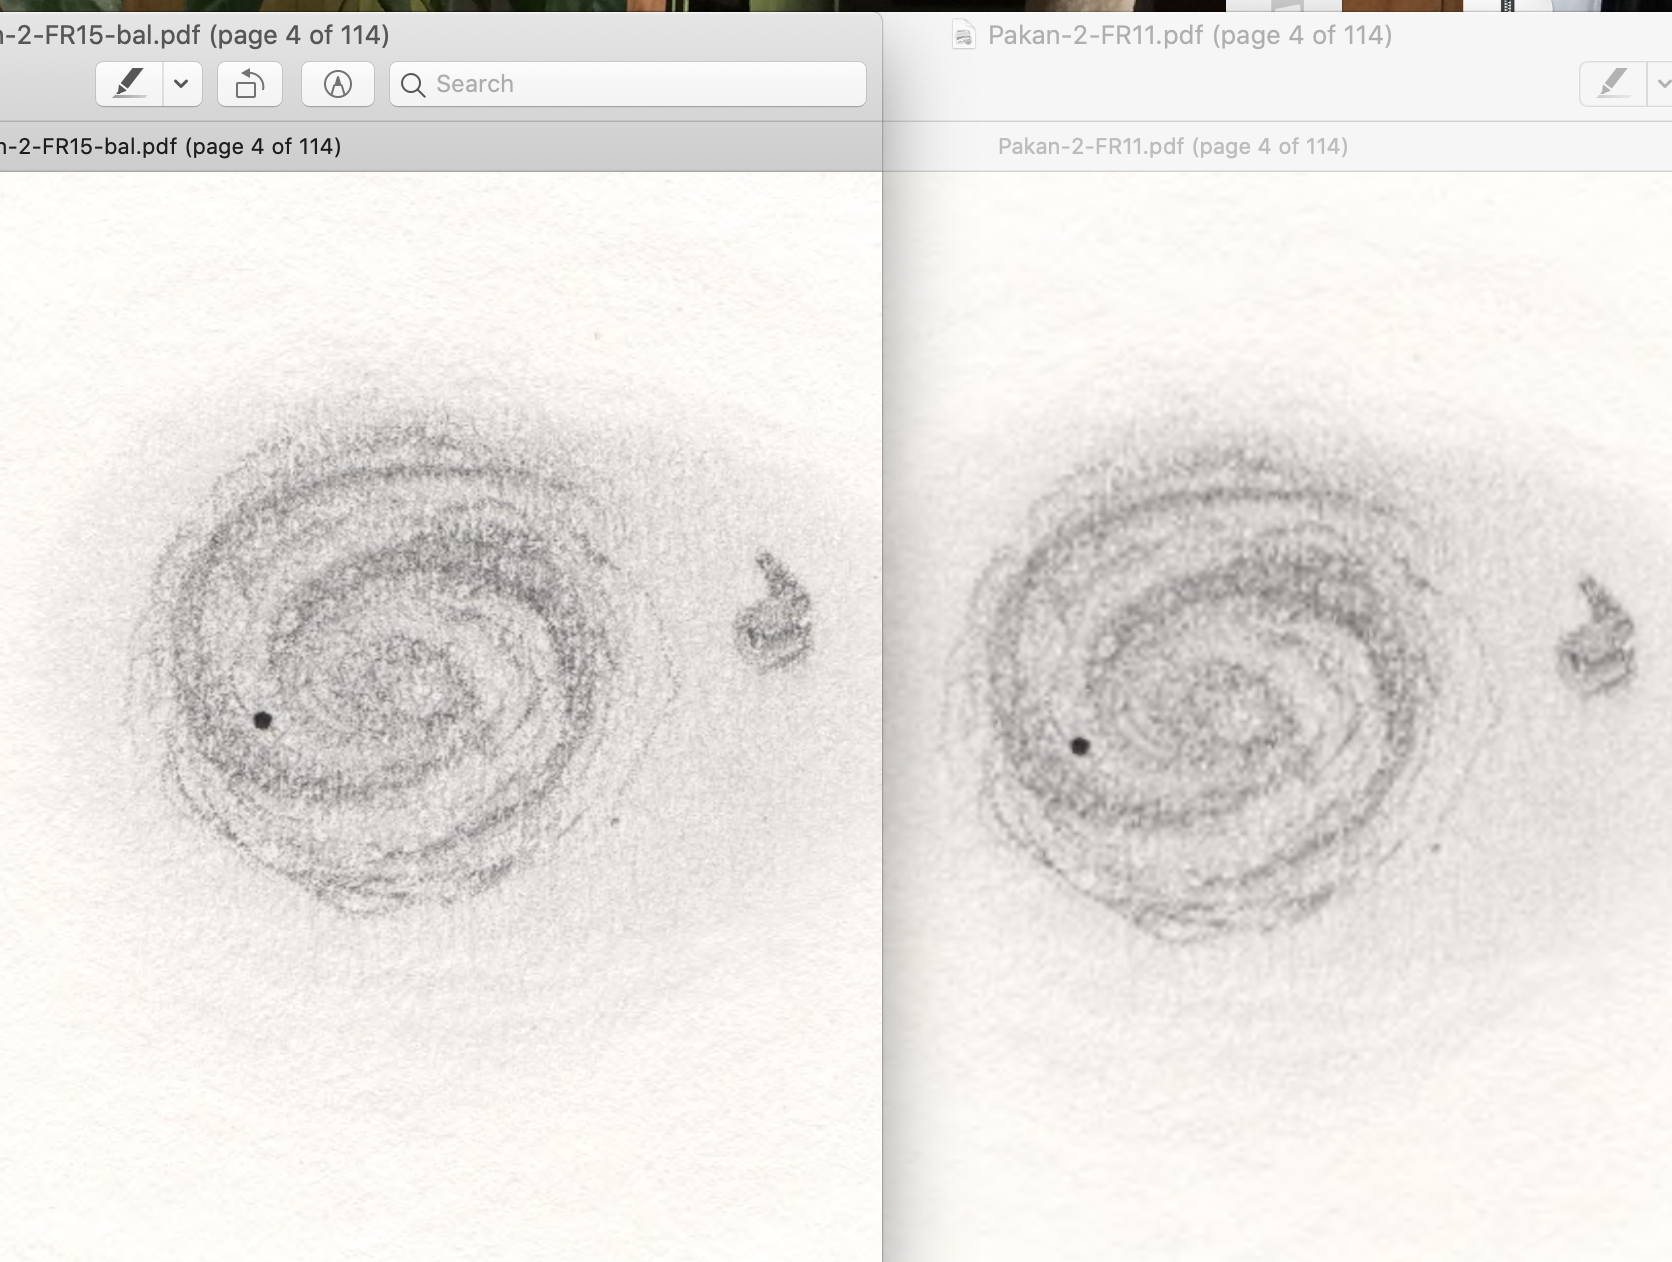Click the Rotate button in FR15-bal window

[250, 84]
